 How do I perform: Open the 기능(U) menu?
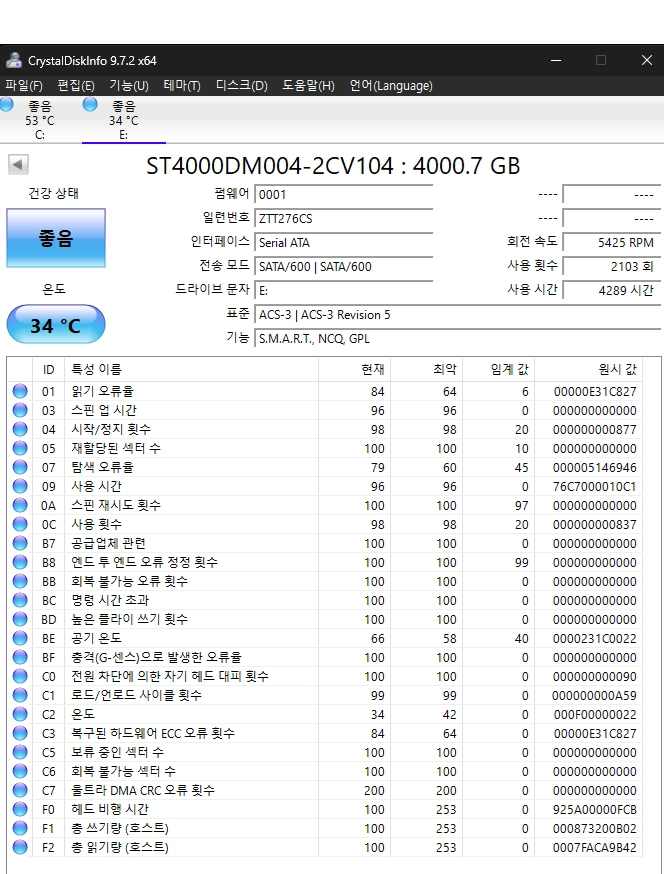click(x=129, y=86)
